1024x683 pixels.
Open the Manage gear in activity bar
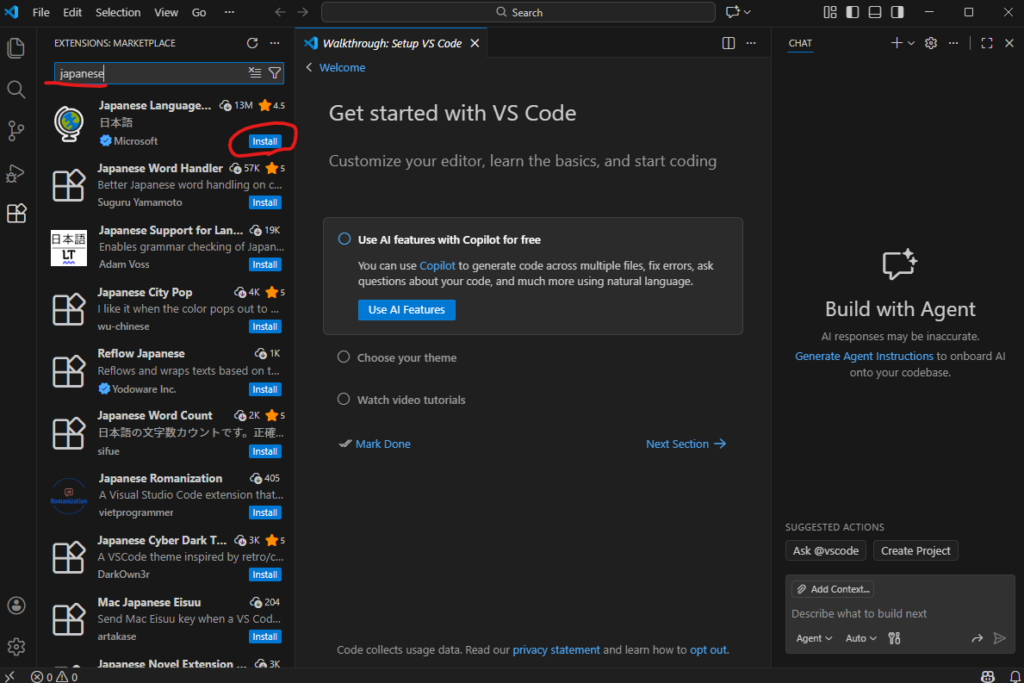[x=16, y=647]
